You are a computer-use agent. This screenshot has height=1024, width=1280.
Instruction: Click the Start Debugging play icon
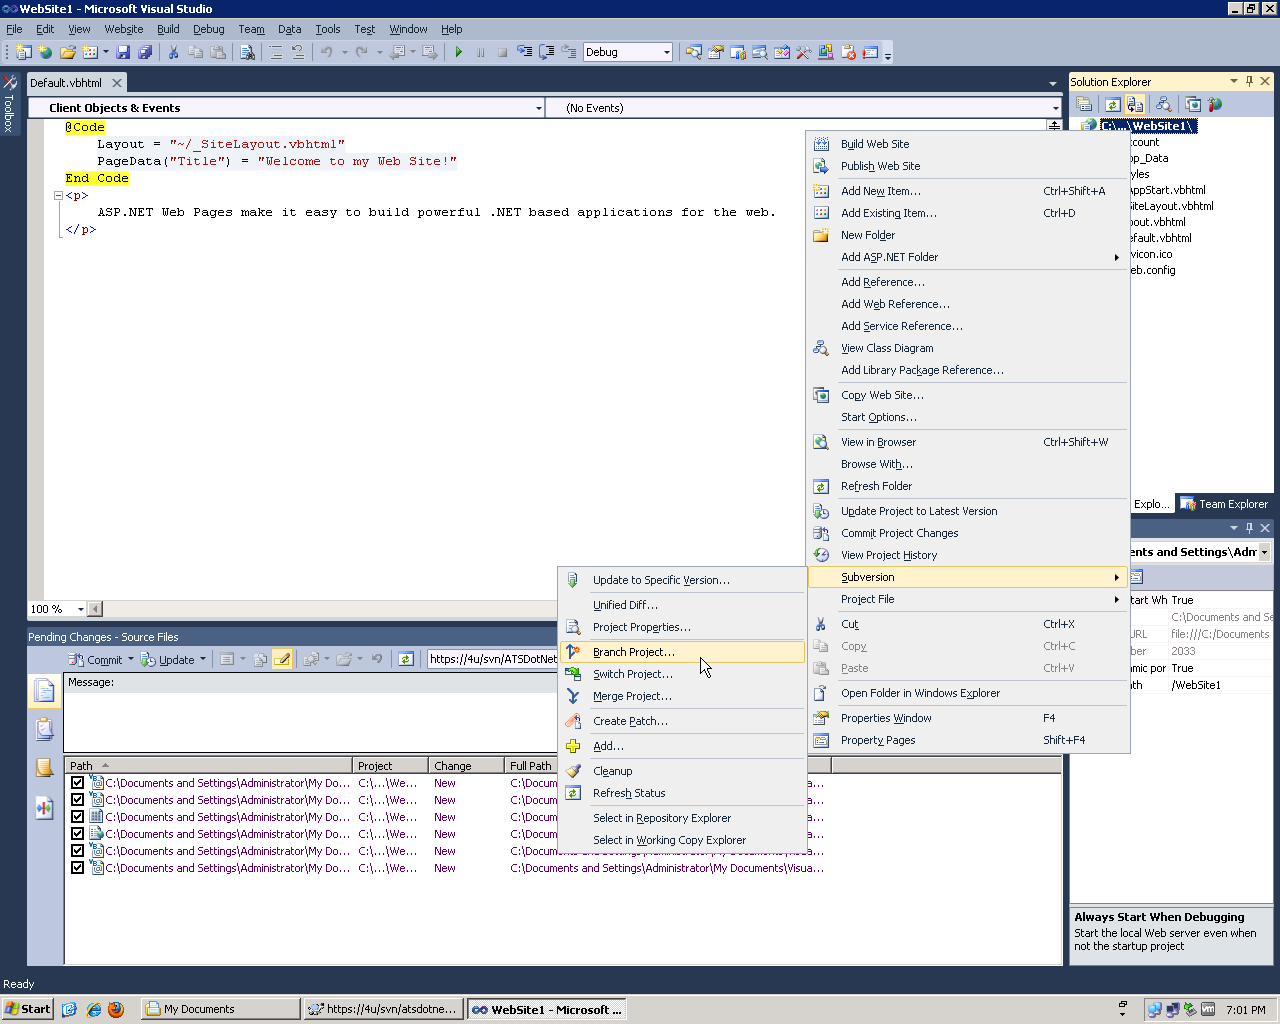point(459,52)
